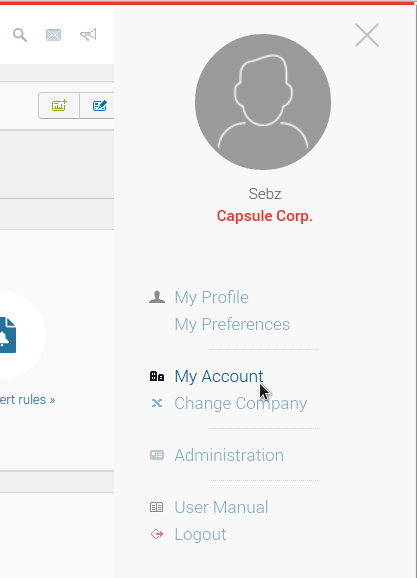The height and width of the screenshot is (578, 417).
Task: Open the User Manual link
Action: point(221,507)
